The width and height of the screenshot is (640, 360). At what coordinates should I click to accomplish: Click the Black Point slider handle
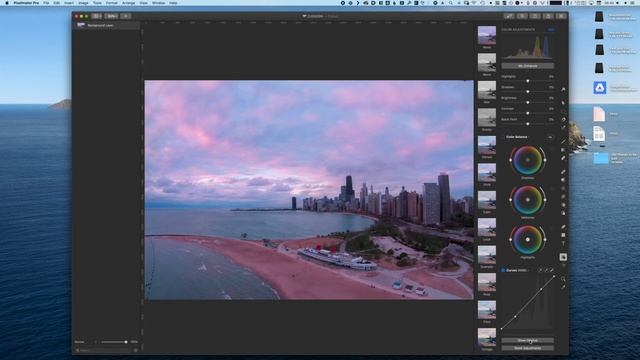coord(528,124)
